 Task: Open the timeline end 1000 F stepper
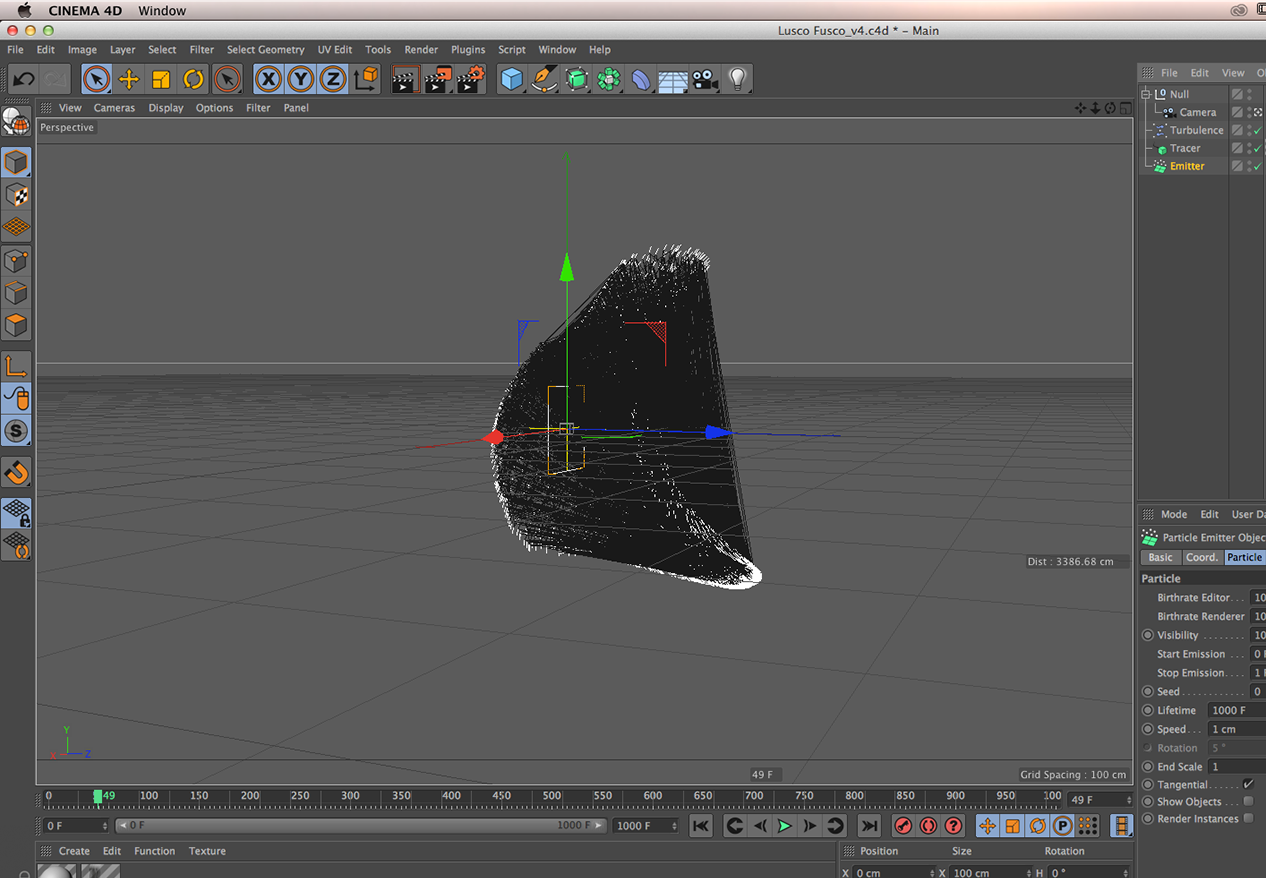point(674,826)
